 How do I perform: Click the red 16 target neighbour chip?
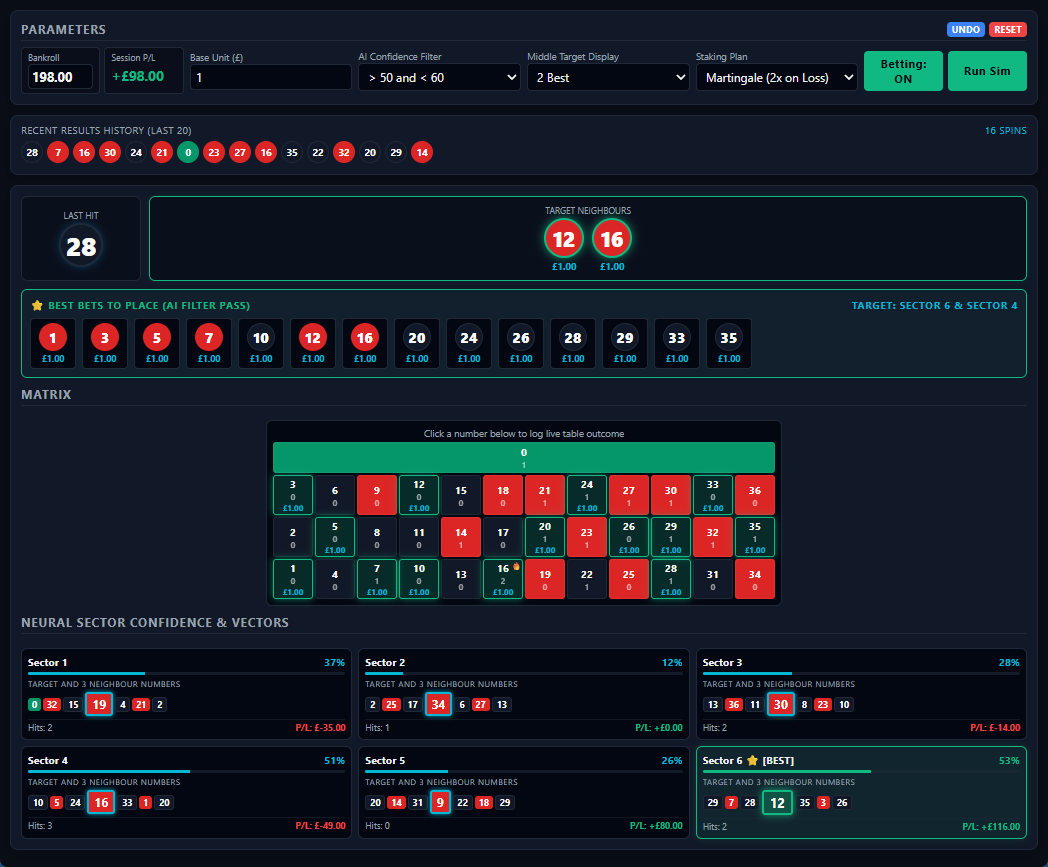pyautogui.click(x=612, y=239)
